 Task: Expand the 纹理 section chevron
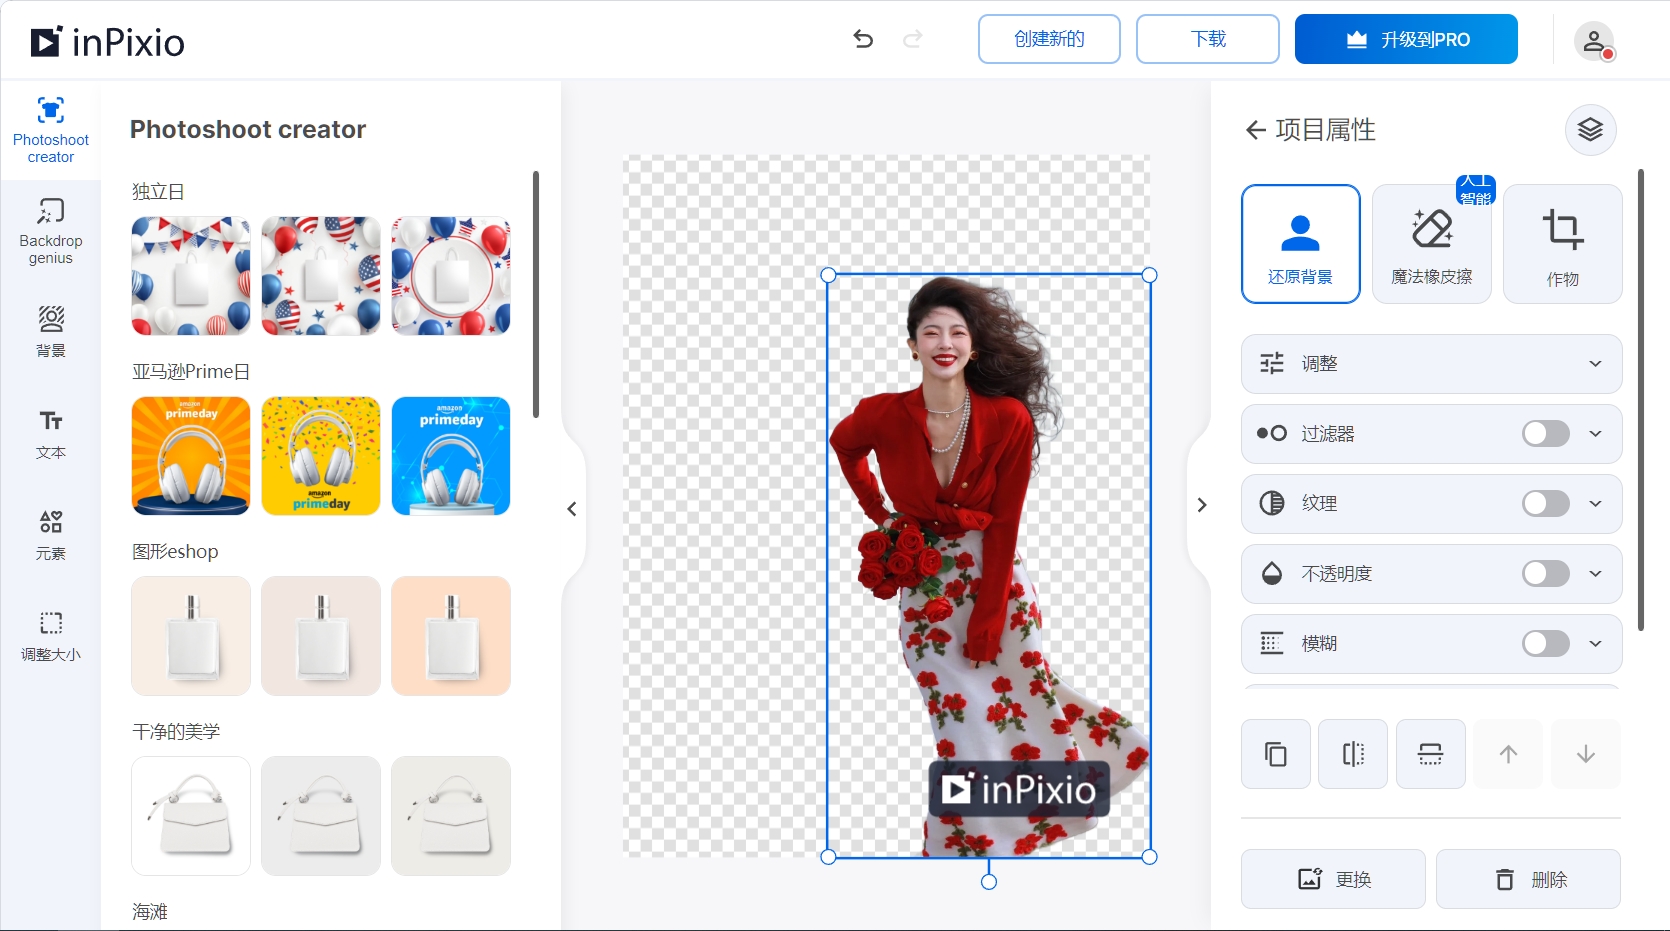(x=1596, y=503)
